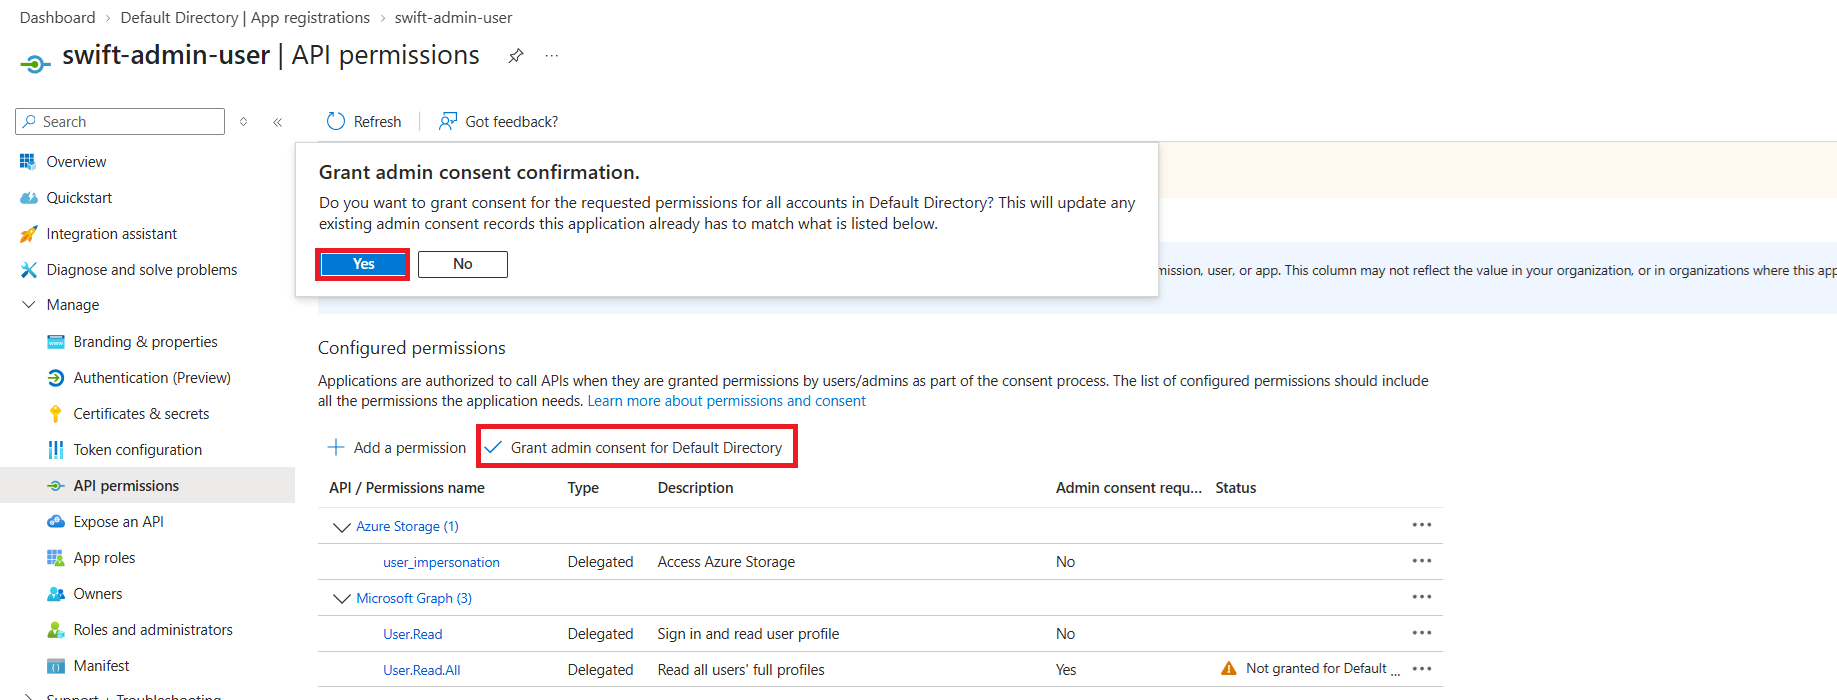Screen dimensions: 1837x700
Task: Open Integration assistant in sidebar
Action: click(x=111, y=234)
